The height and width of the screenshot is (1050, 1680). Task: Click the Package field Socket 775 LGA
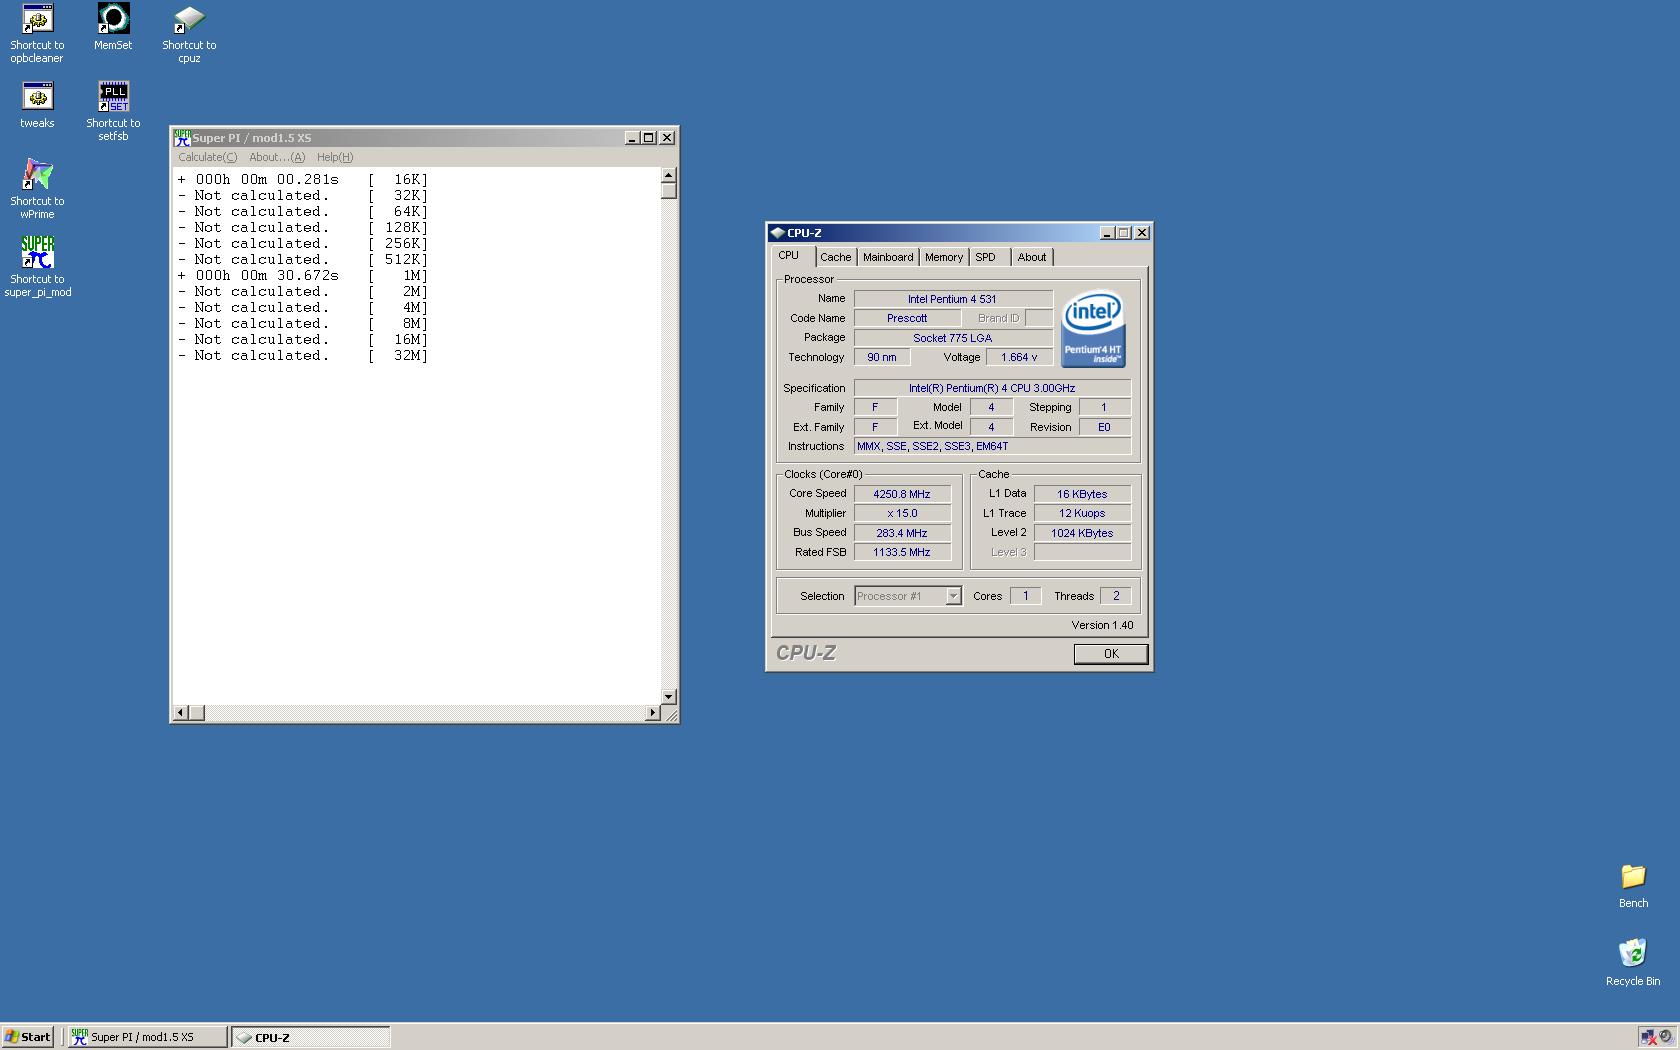[x=953, y=338]
